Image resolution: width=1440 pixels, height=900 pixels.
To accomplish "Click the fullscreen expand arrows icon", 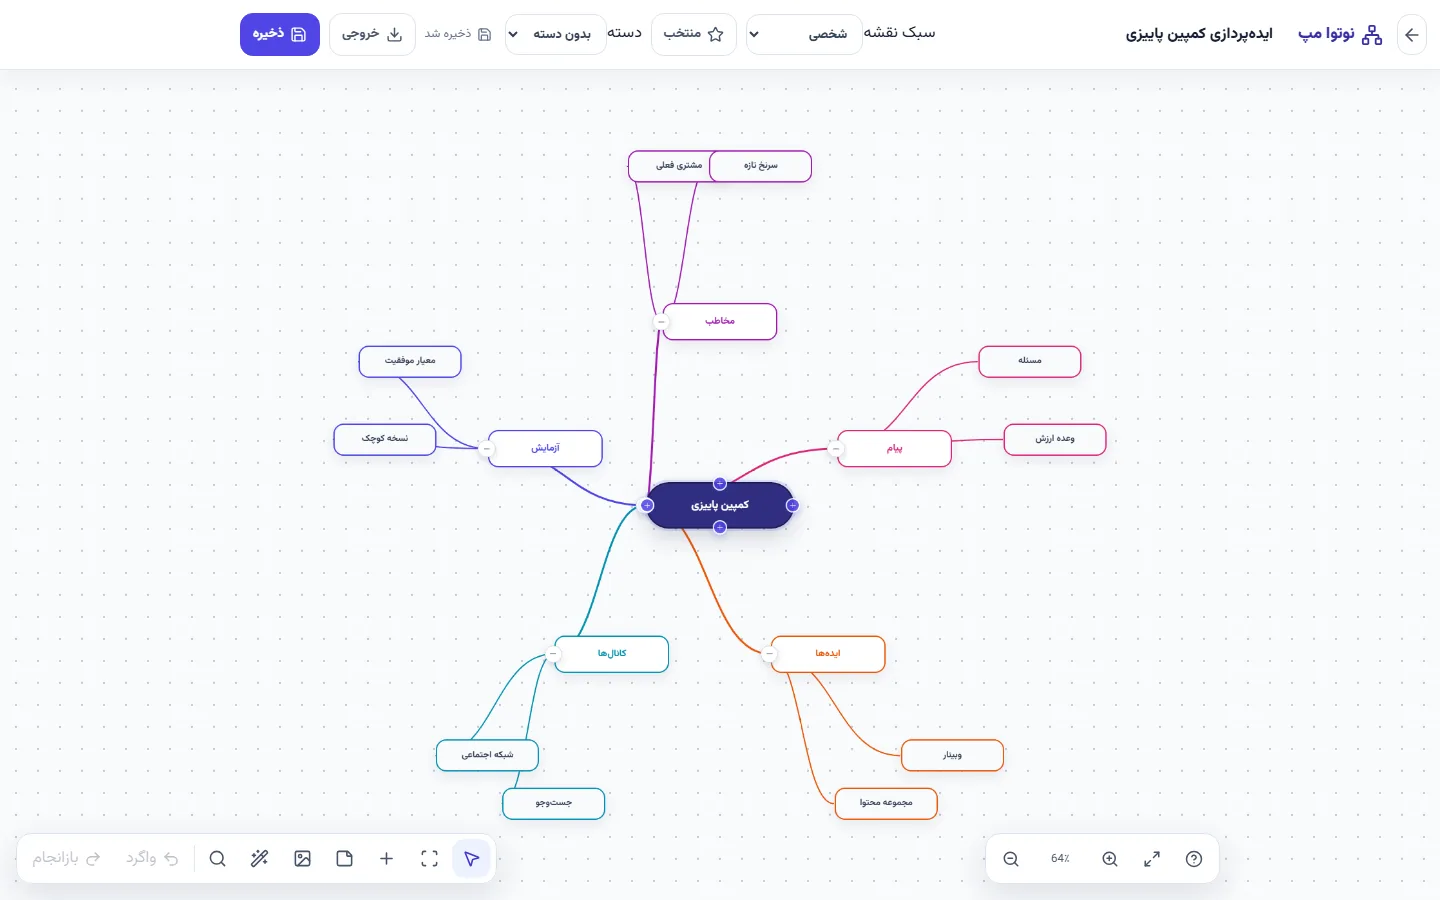I will coord(1152,859).
